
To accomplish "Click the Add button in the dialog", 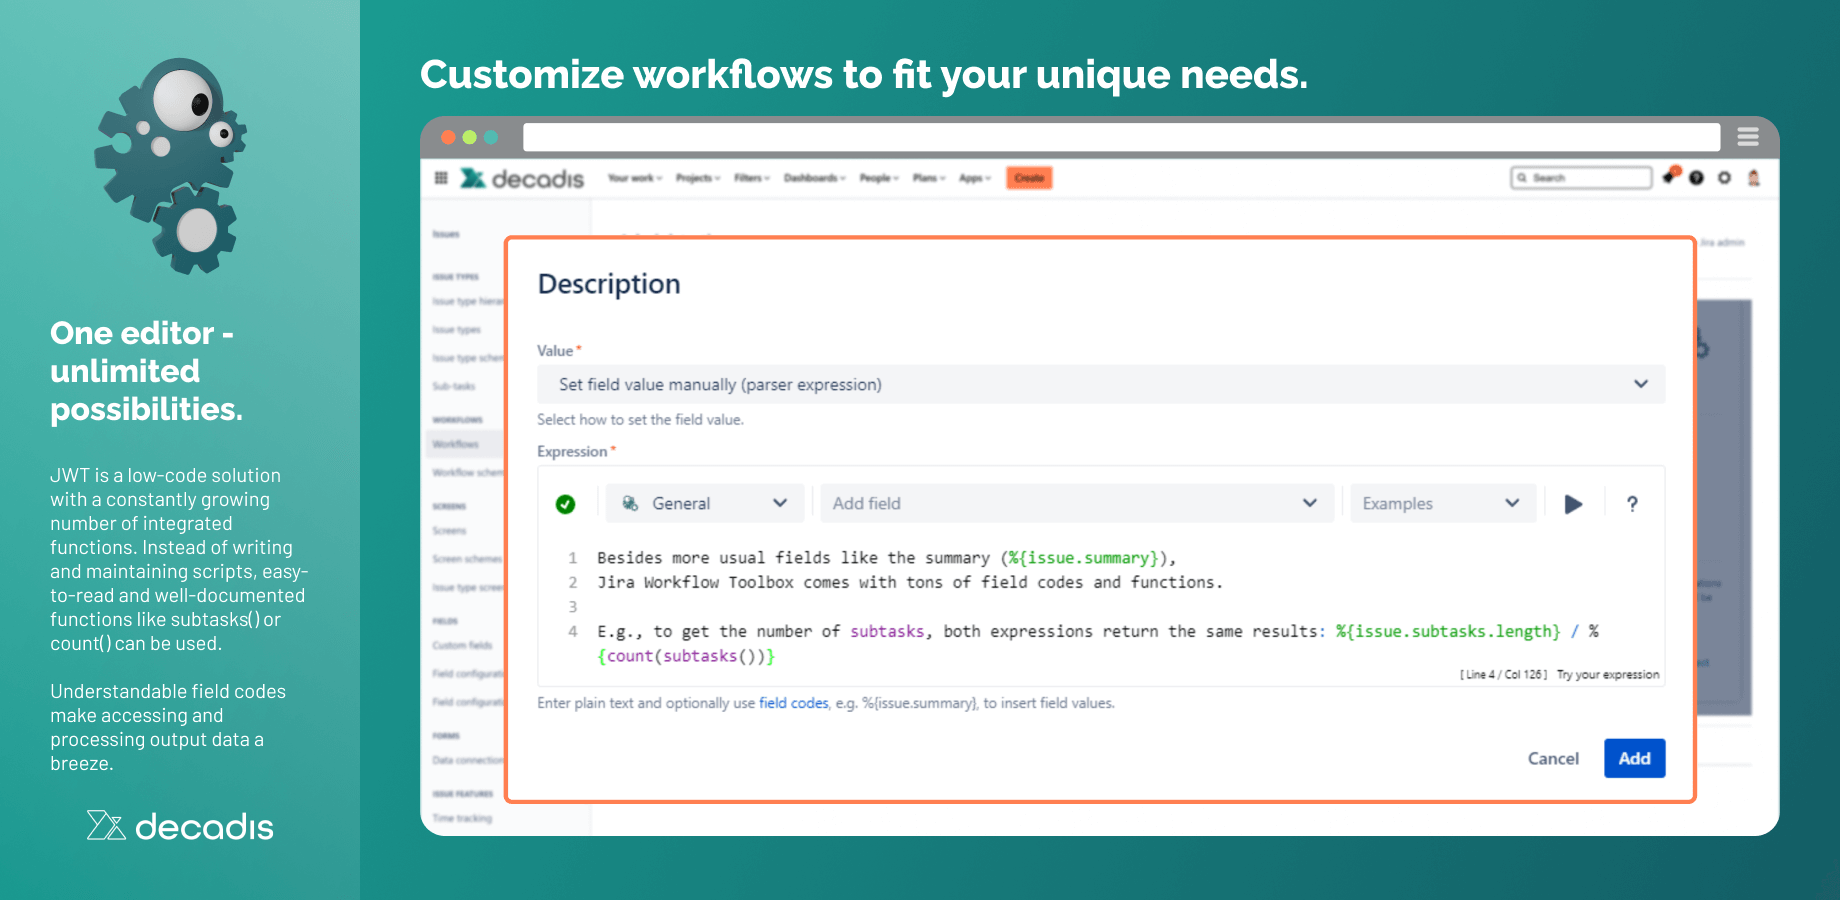I will click(1635, 758).
